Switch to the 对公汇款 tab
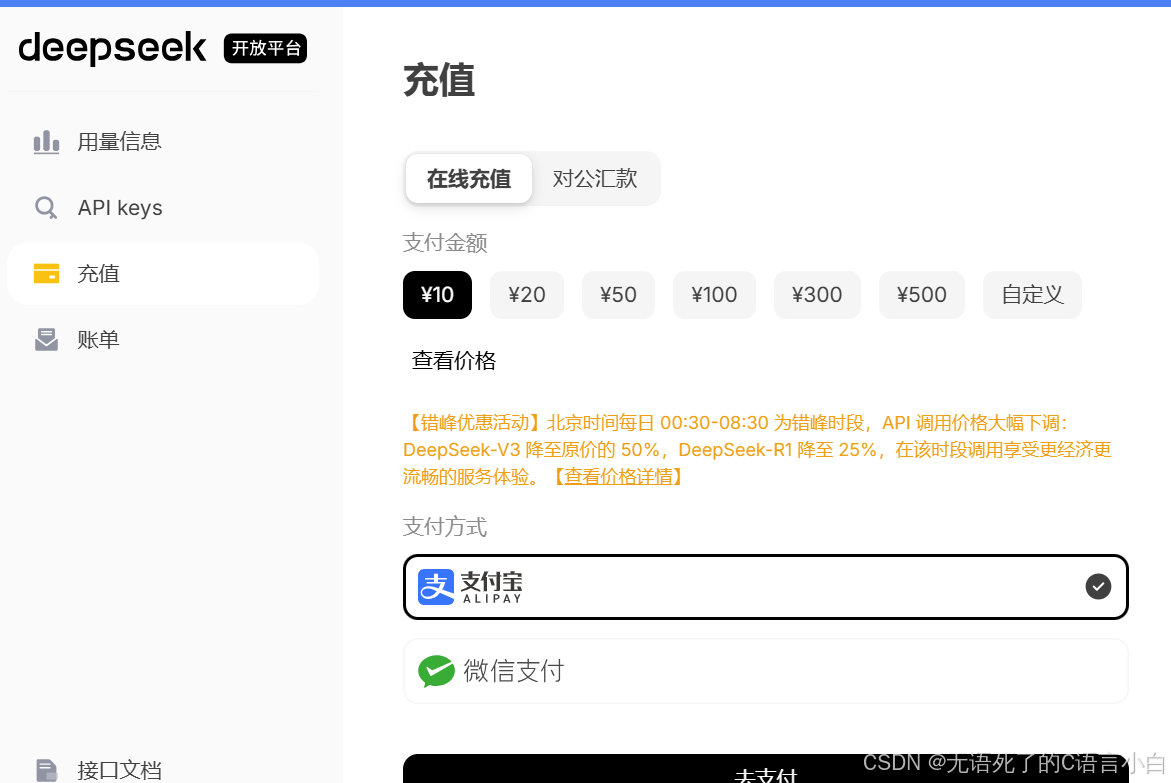This screenshot has height=783, width=1171. (x=595, y=178)
